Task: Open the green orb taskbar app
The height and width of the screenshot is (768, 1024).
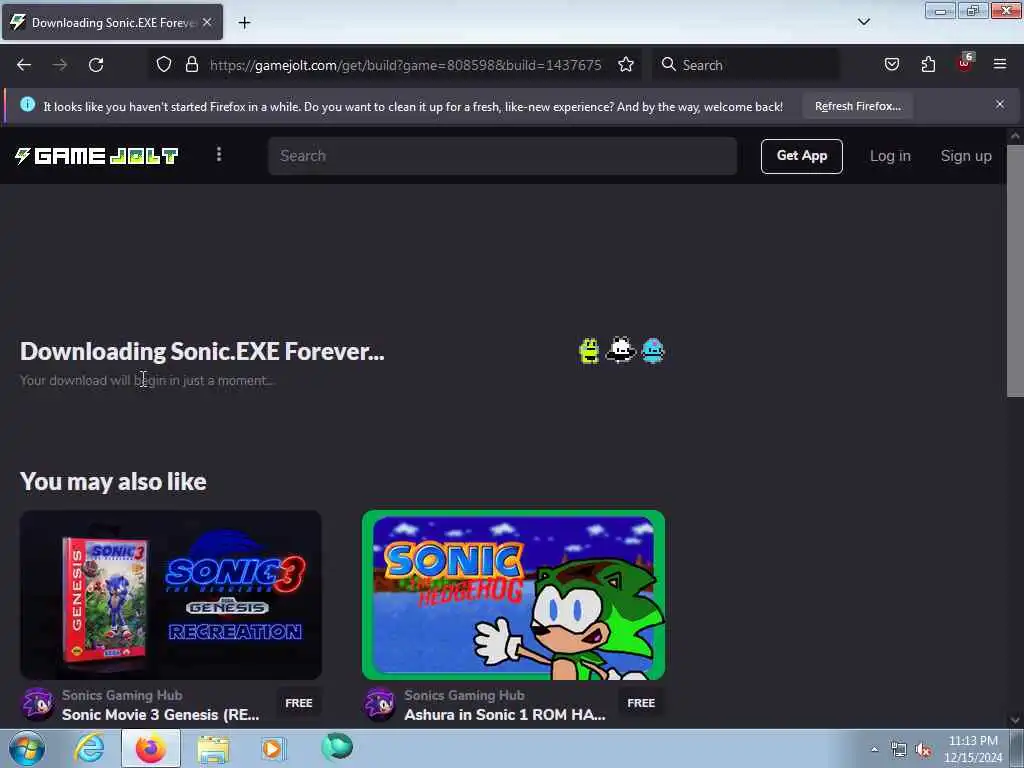Action: click(337, 747)
